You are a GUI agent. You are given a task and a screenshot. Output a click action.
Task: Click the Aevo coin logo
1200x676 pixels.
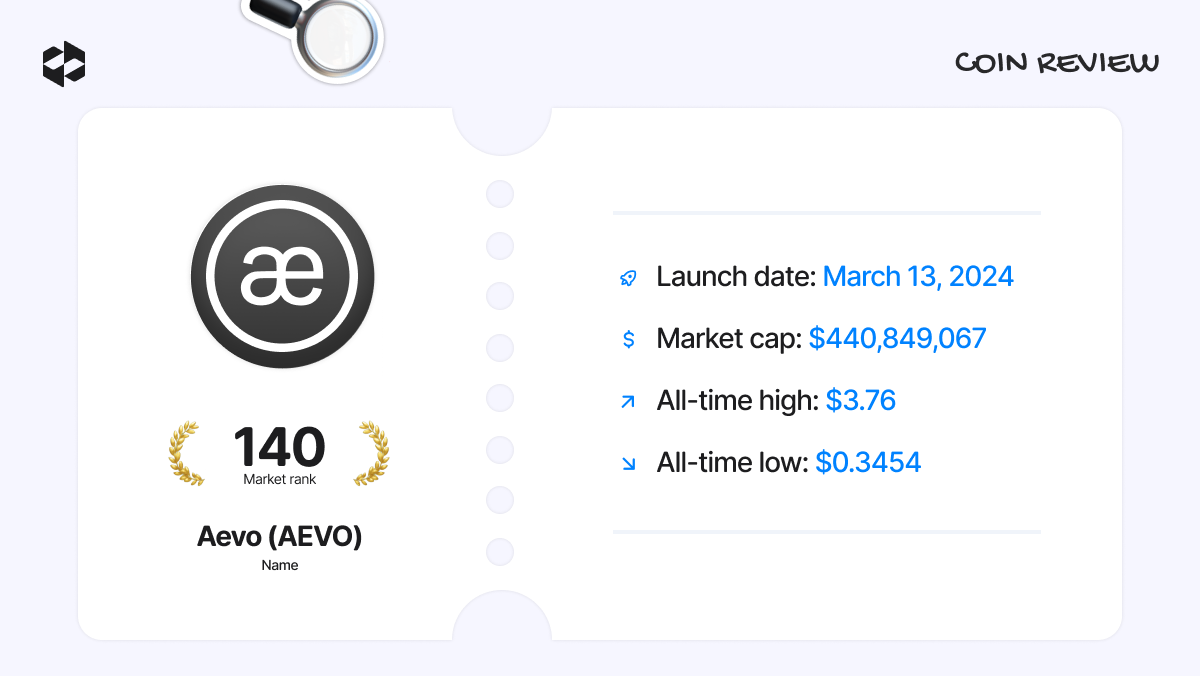283,278
